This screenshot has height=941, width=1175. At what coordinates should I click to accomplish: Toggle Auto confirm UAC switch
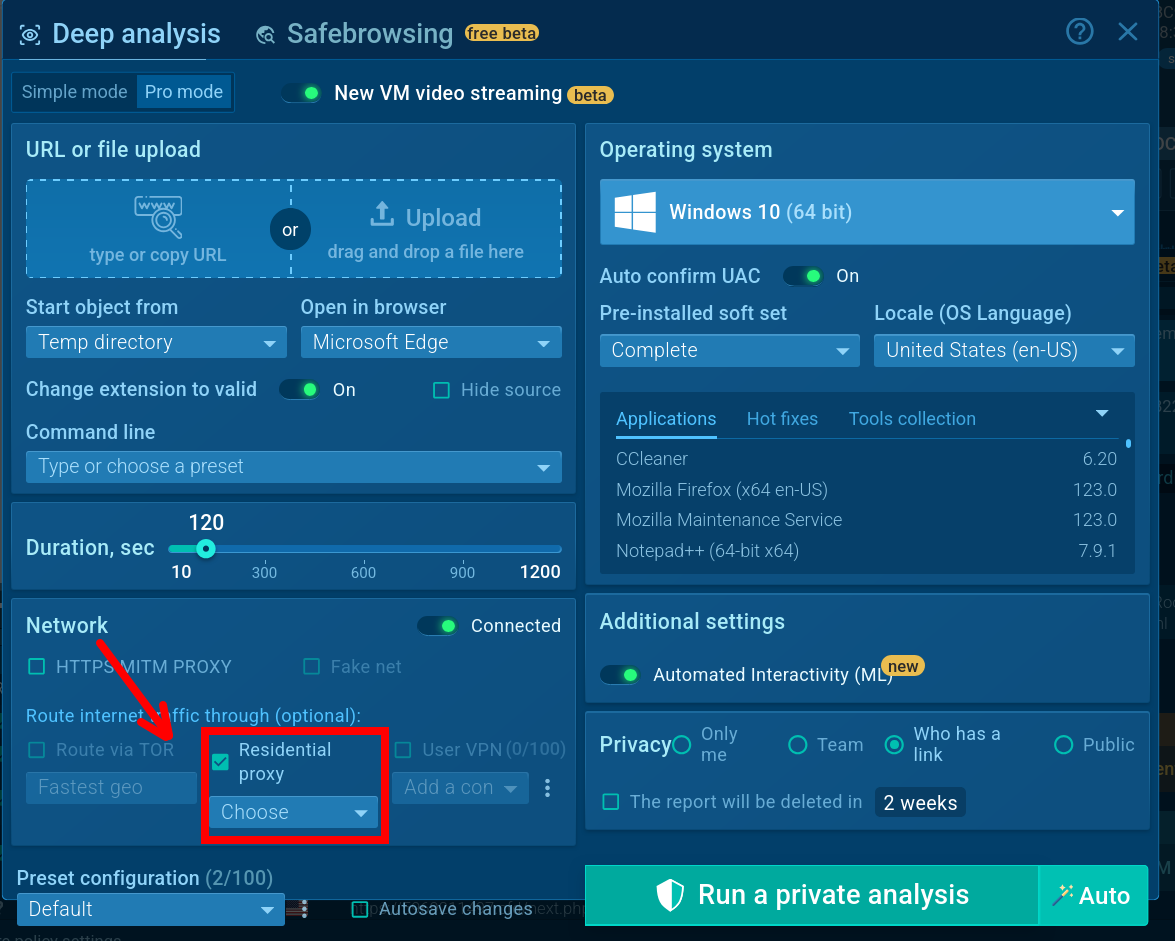803,276
